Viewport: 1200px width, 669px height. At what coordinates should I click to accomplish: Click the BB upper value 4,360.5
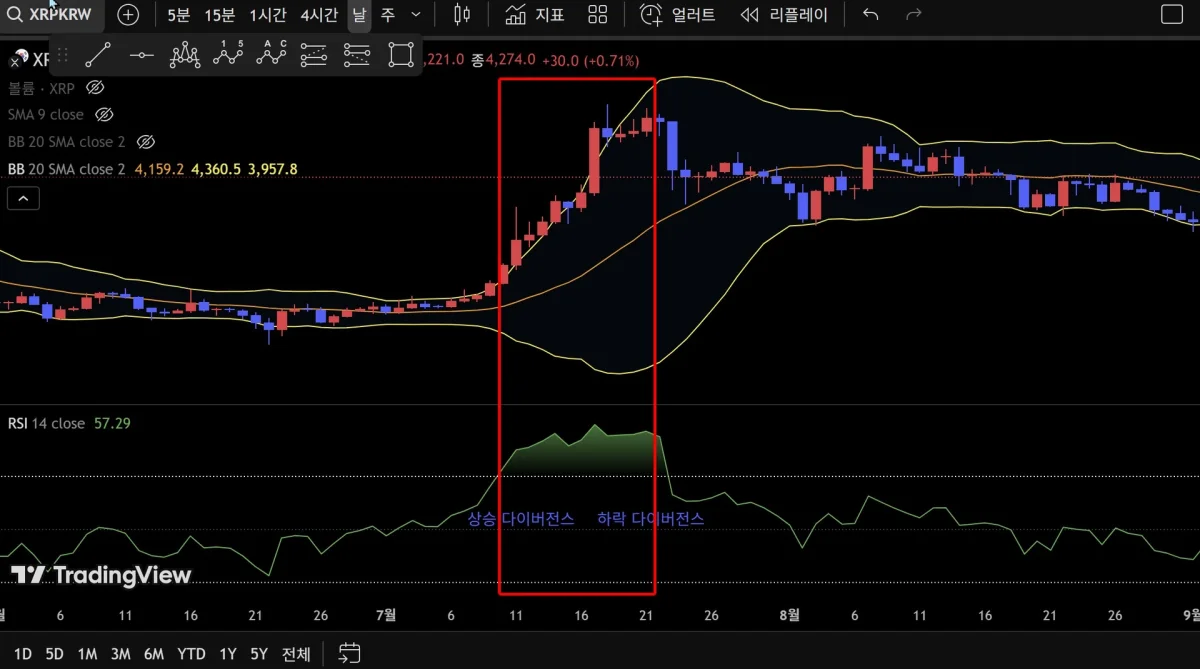coord(216,169)
